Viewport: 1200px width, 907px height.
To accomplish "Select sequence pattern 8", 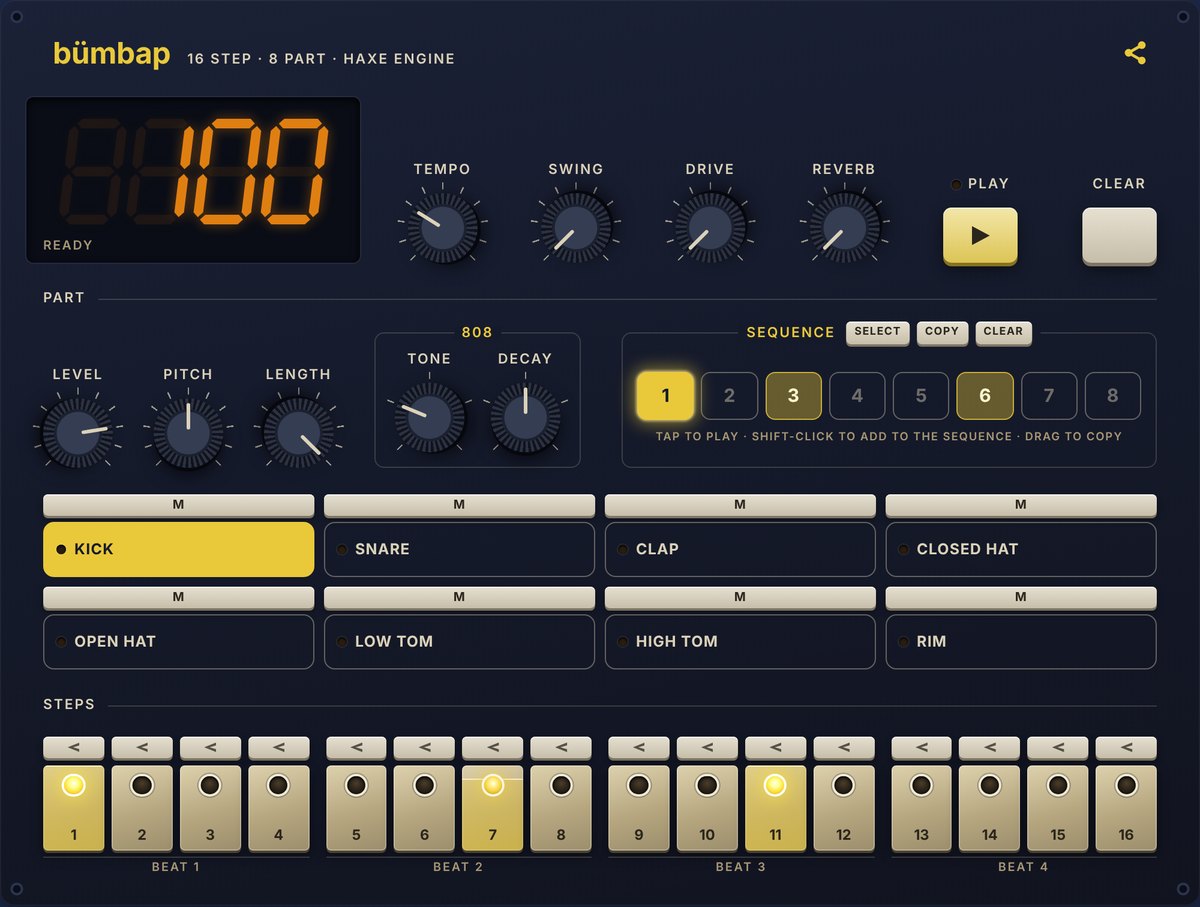I will pos(1113,396).
